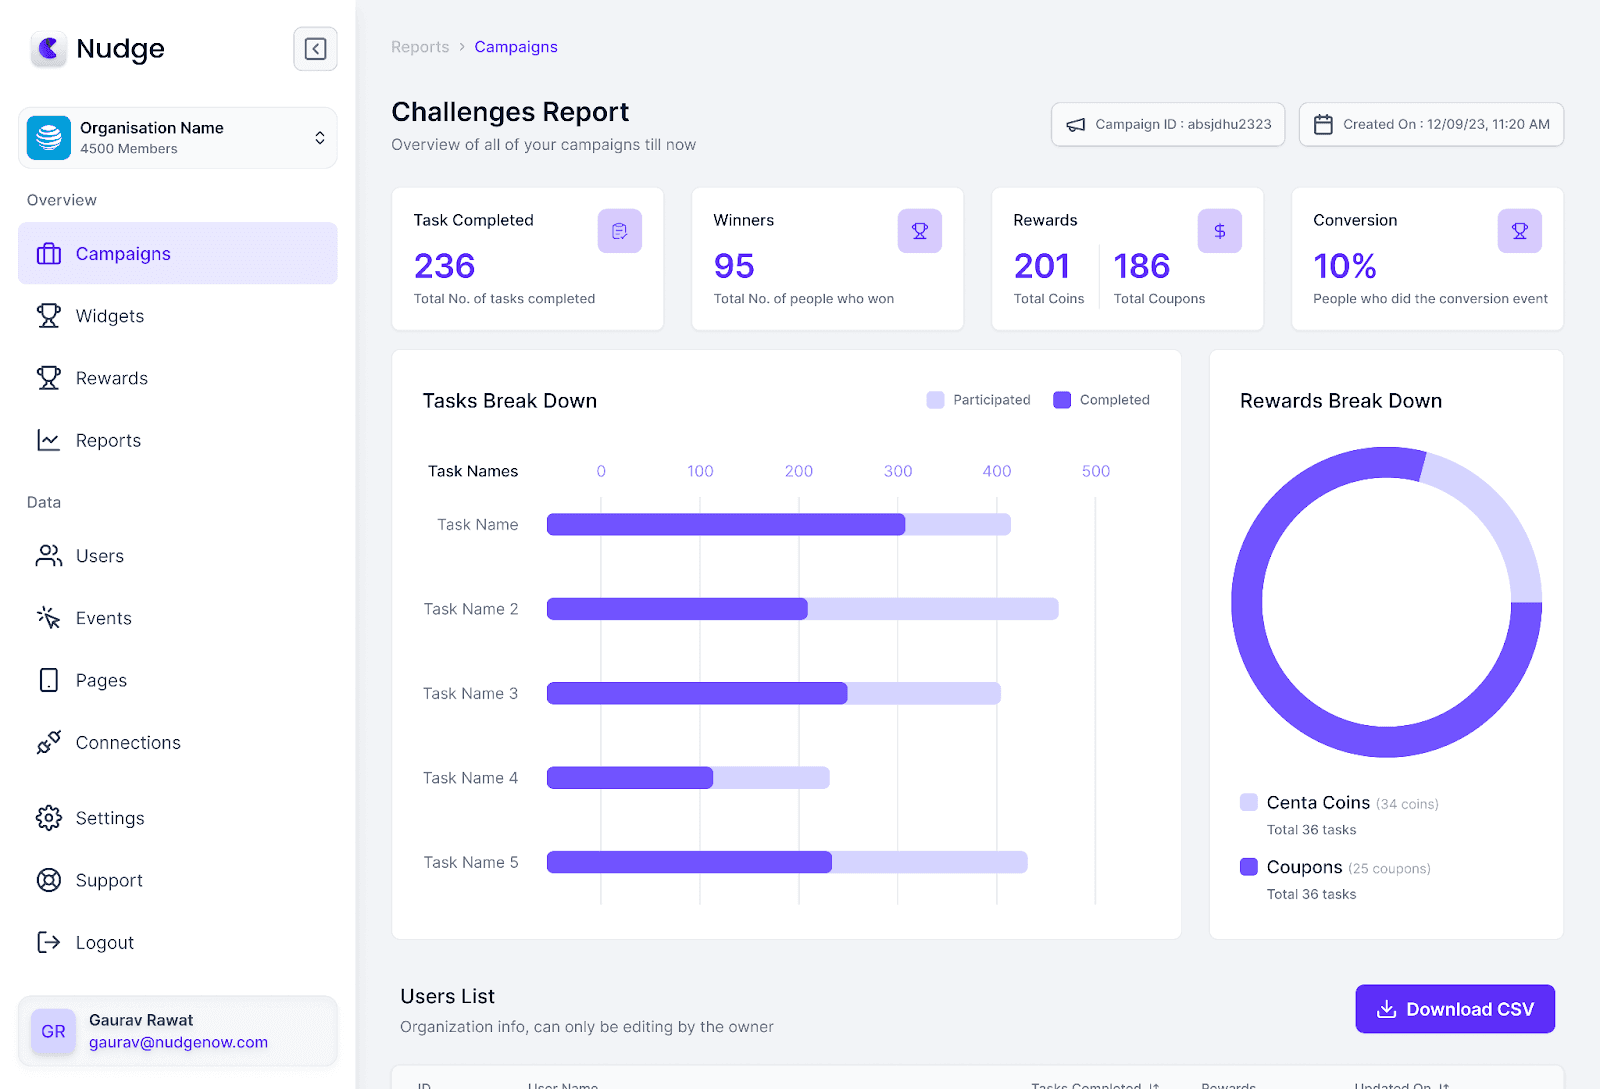Image resolution: width=1600 pixels, height=1089 pixels.
Task: Open the Users section
Action: point(178,556)
